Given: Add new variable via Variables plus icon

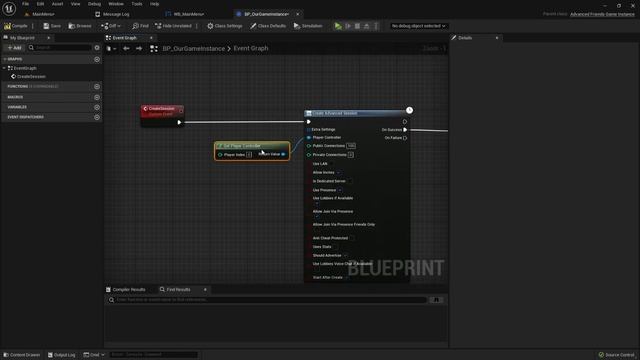Looking at the screenshot, I should (97, 107).
